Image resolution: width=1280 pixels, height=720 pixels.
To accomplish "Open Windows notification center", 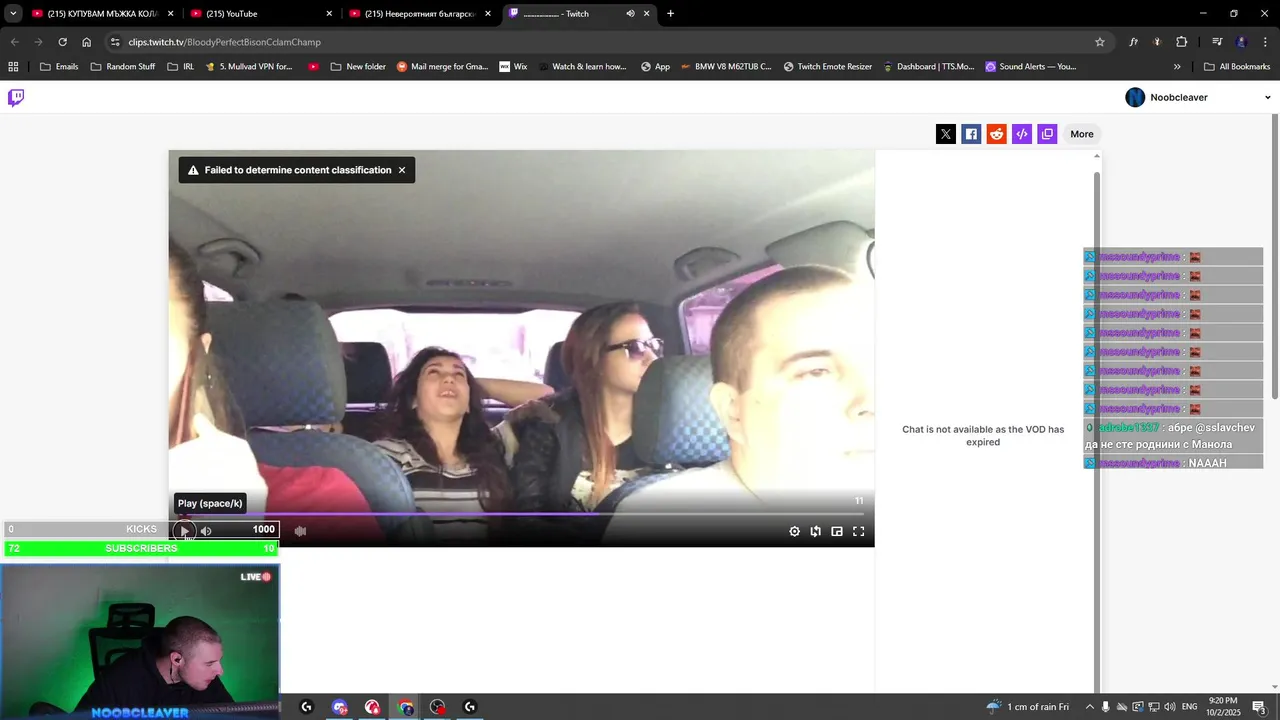I will (1259, 707).
